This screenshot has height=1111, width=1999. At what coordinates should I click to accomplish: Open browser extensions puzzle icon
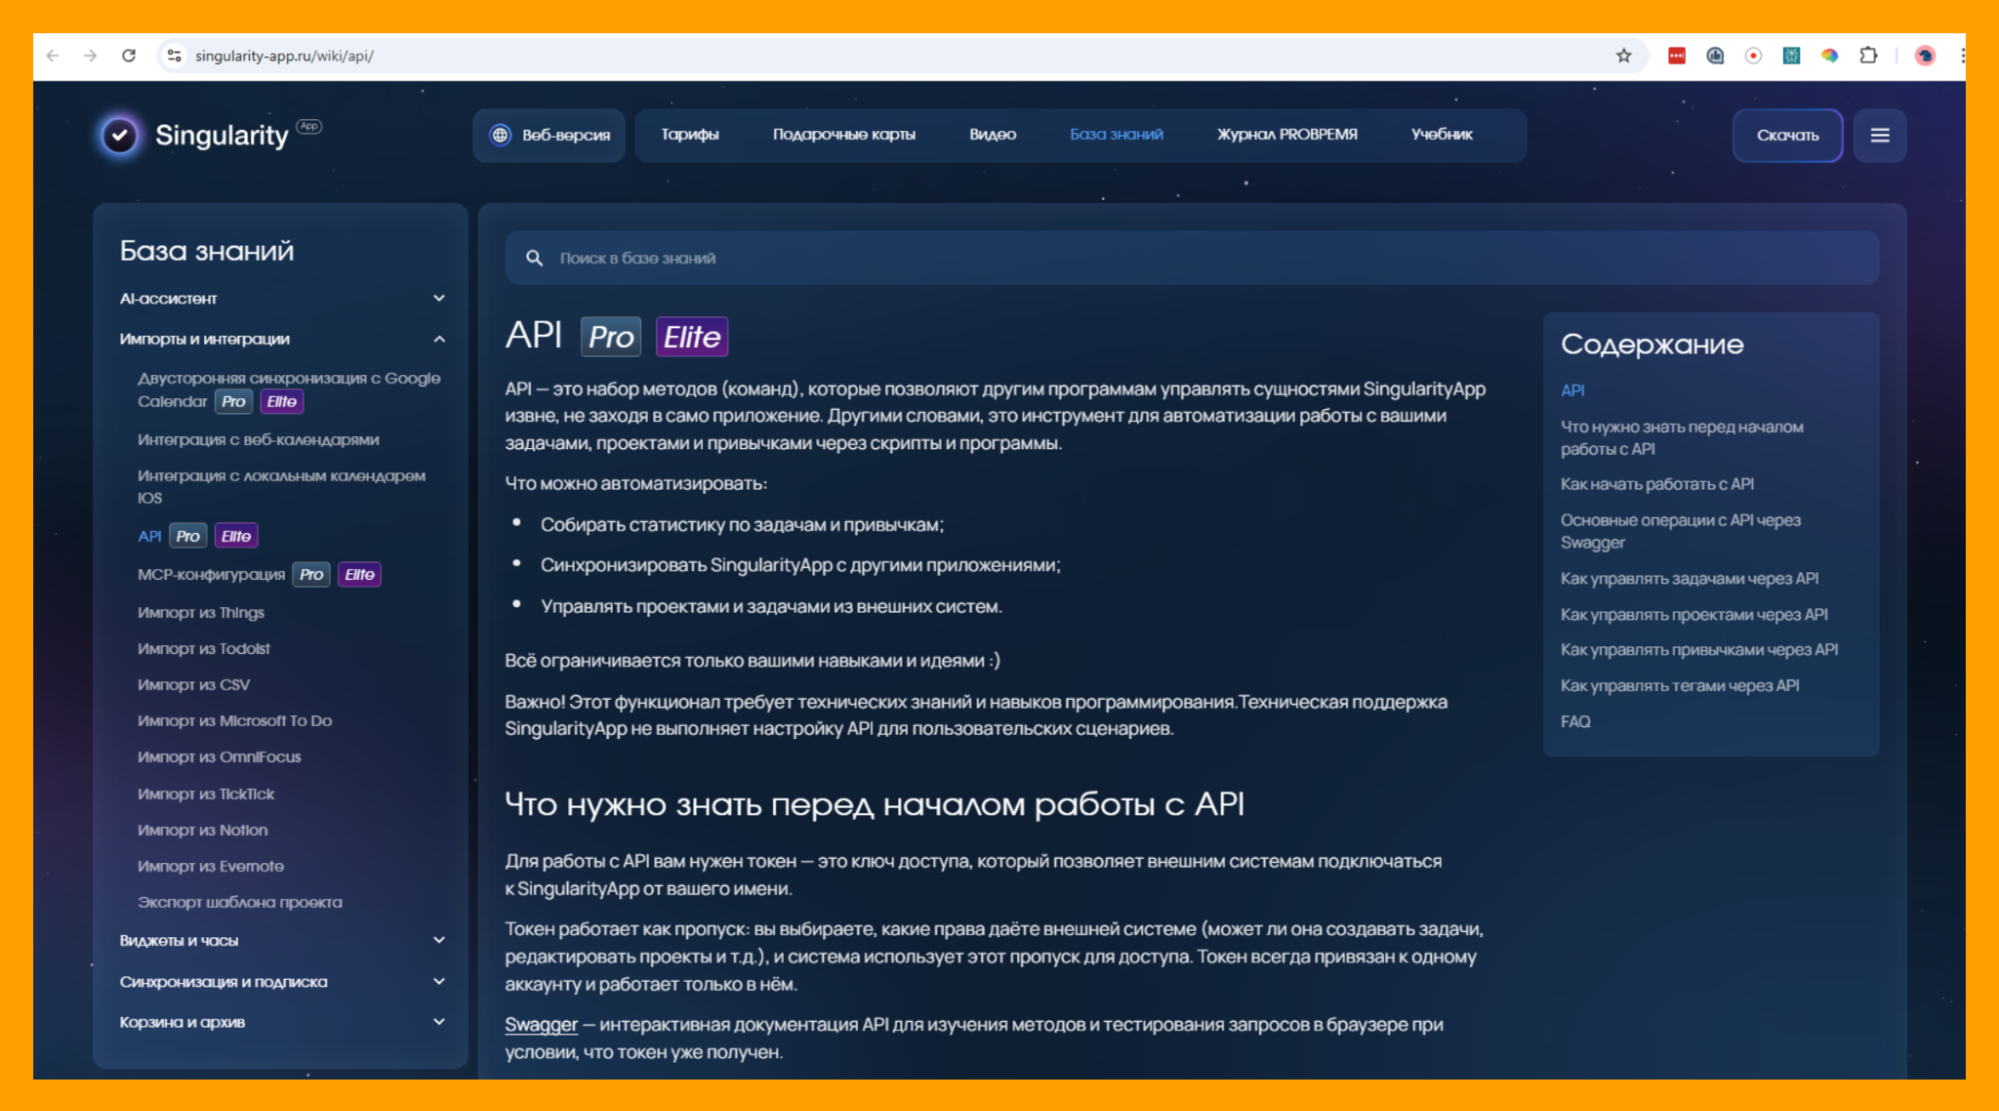click(x=1867, y=56)
